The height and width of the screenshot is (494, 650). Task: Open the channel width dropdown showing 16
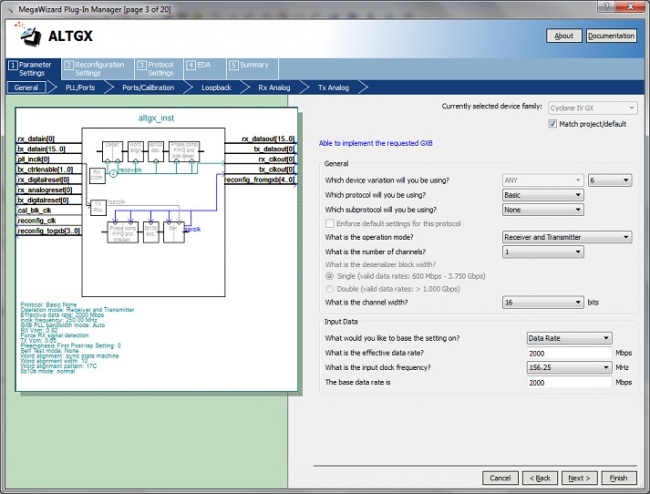point(543,302)
